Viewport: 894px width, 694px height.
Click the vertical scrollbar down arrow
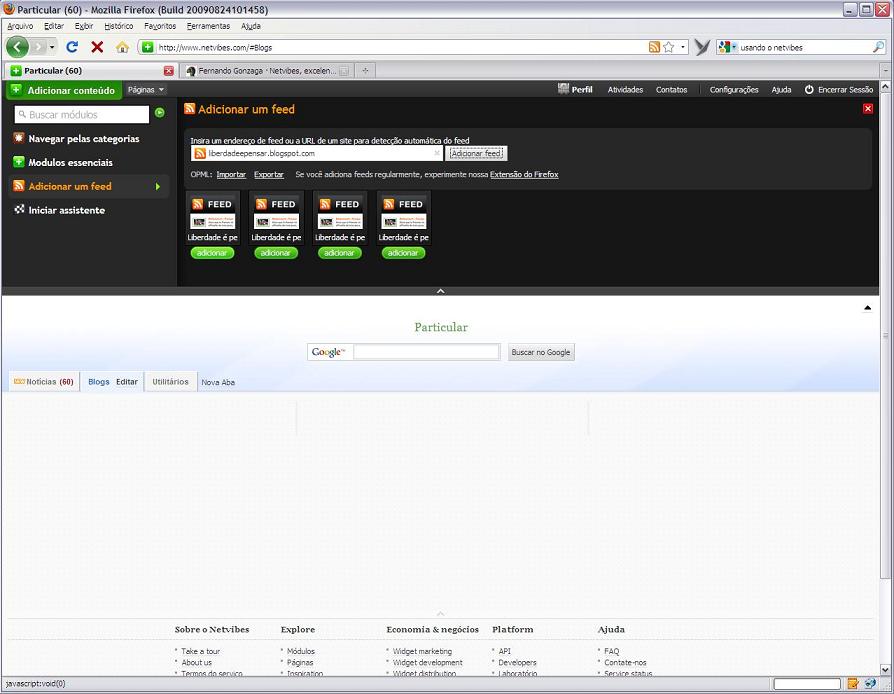(885, 669)
